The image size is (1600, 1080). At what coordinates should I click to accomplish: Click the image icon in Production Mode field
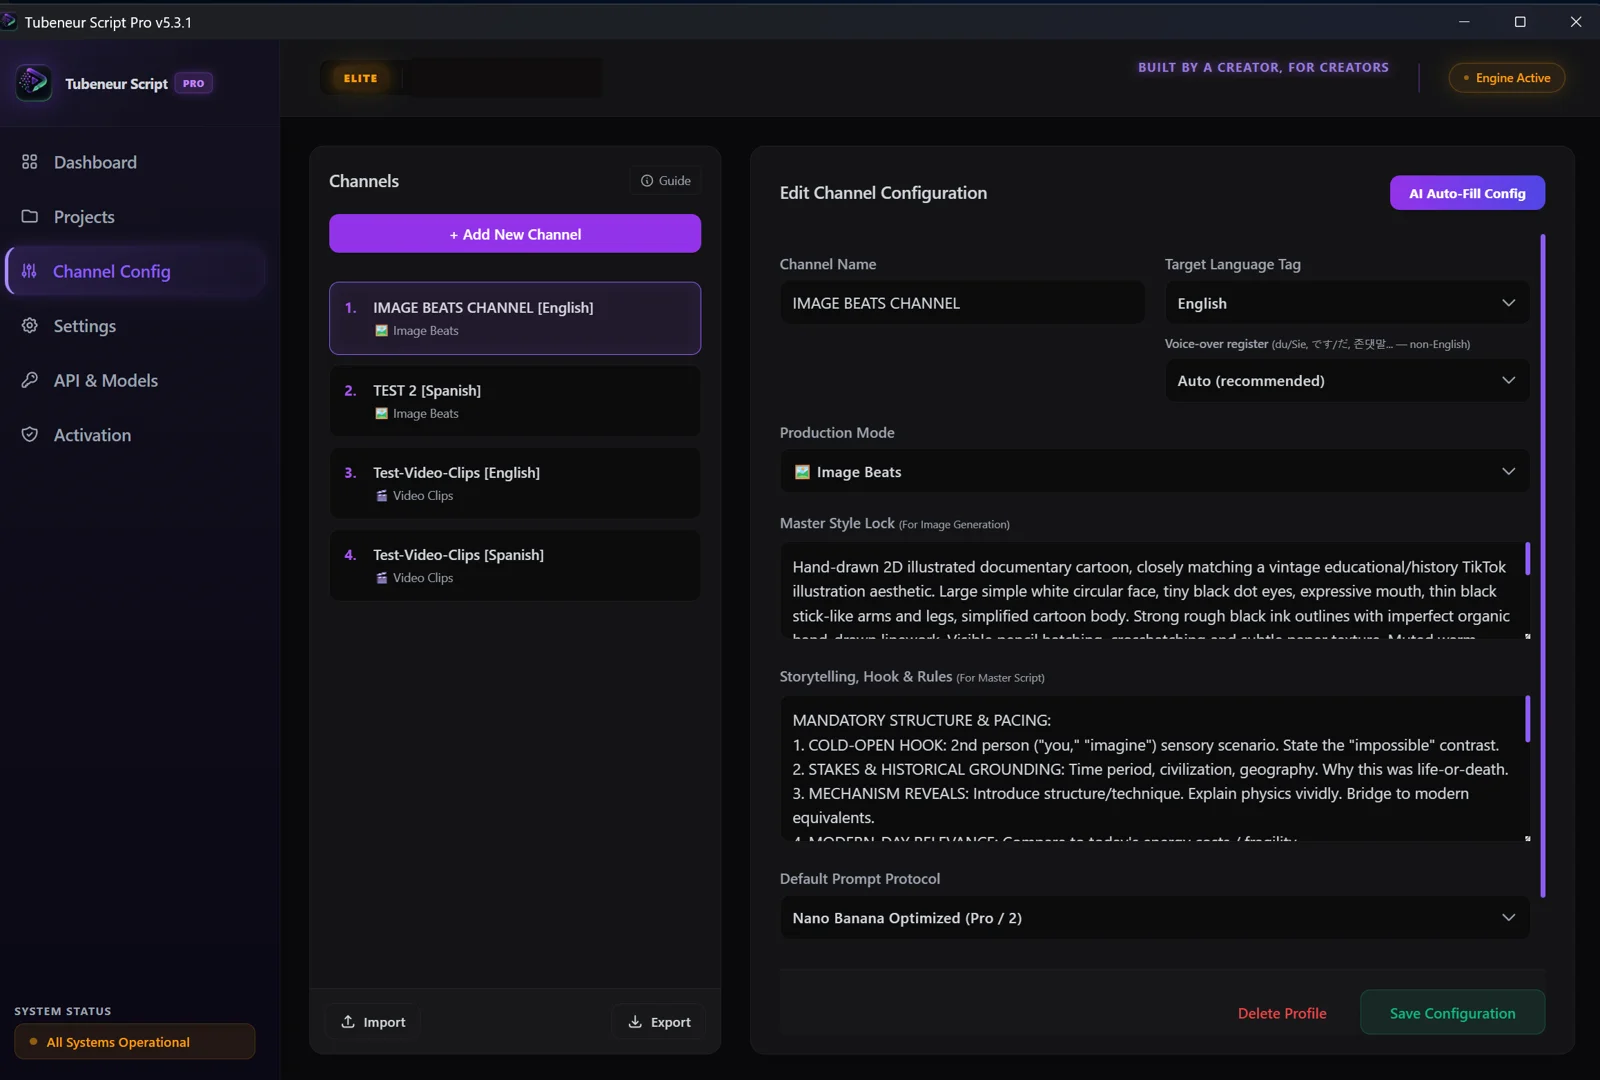802,472
